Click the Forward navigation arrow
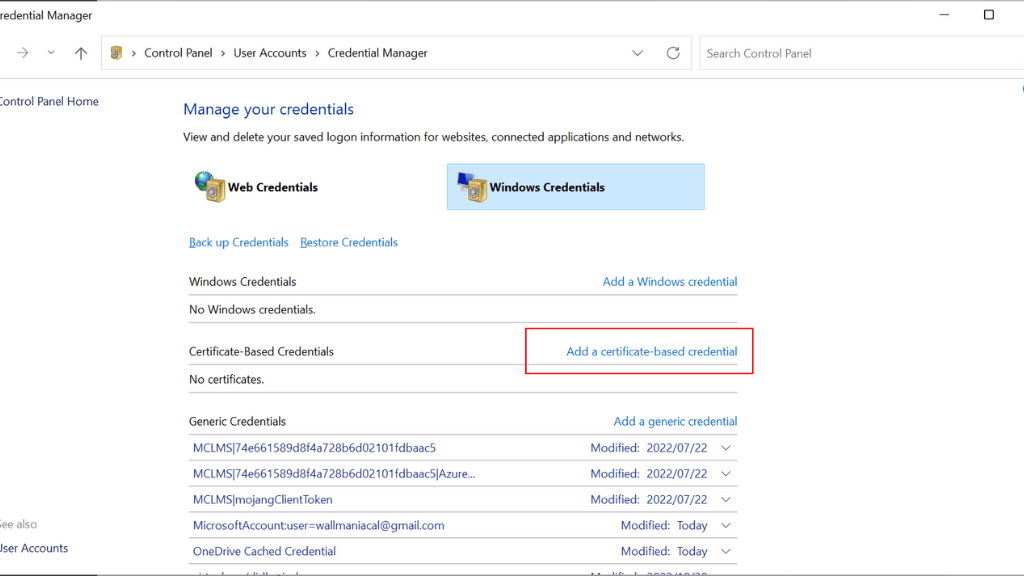The width and height of the screenshot is (1024, 576). [x=22, y=53]
